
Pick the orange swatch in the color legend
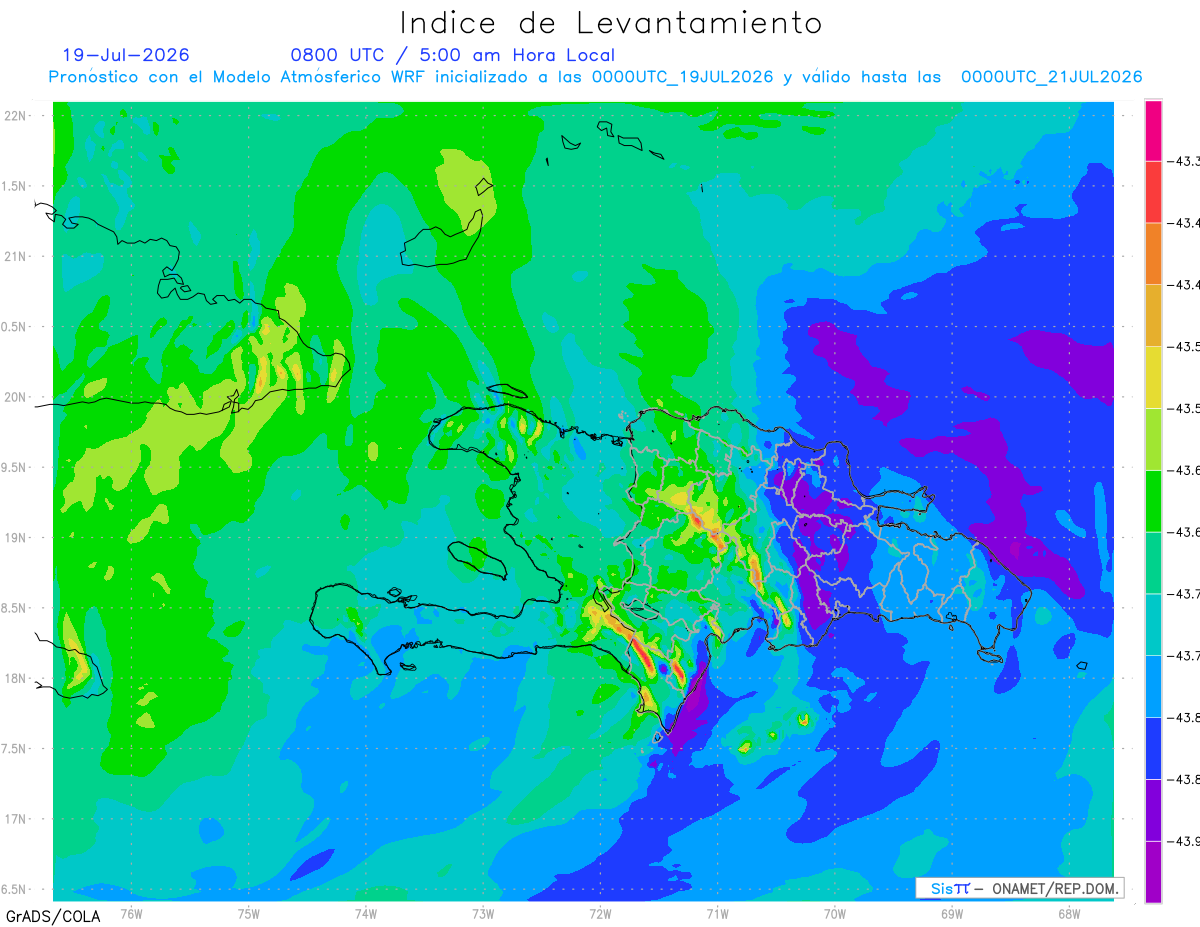(1153, 254)
